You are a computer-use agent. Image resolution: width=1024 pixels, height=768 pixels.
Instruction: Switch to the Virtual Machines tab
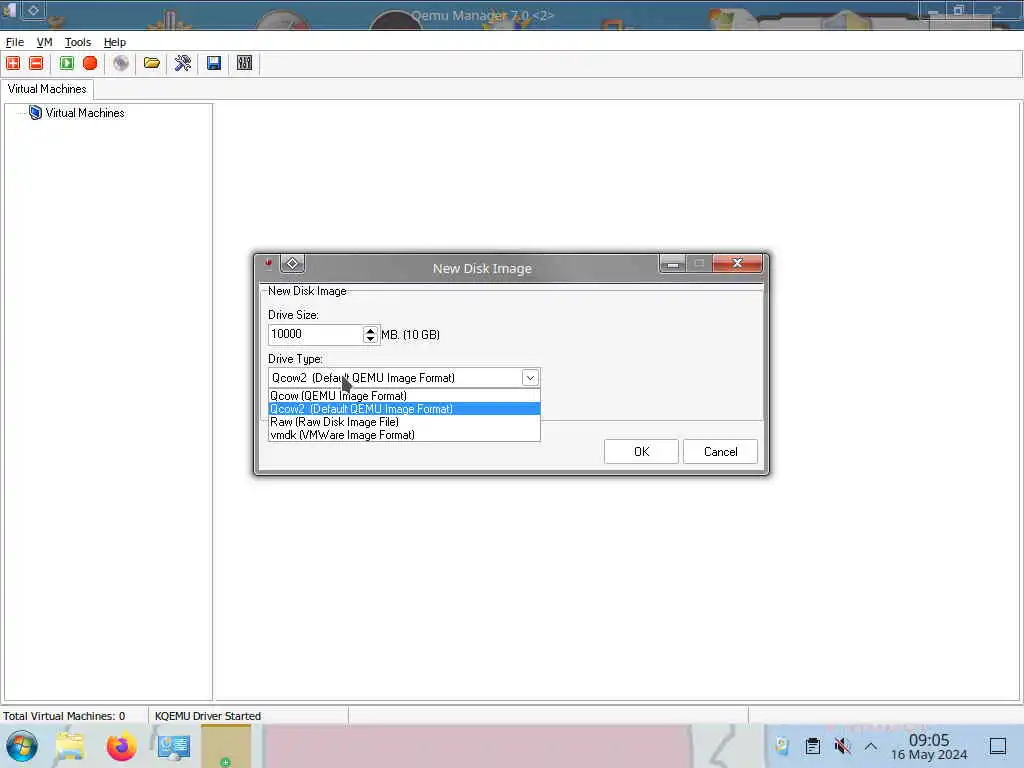click(x=47, y=89)
